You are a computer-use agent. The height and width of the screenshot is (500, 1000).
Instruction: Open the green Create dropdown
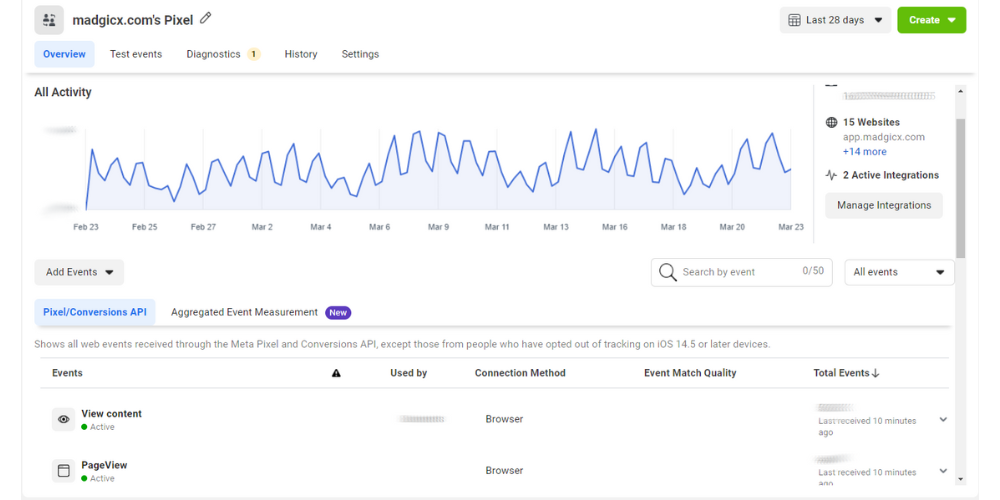point(932,20)
